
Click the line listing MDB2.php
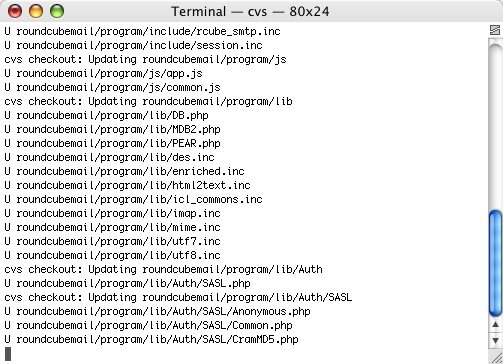click(112, 129)
